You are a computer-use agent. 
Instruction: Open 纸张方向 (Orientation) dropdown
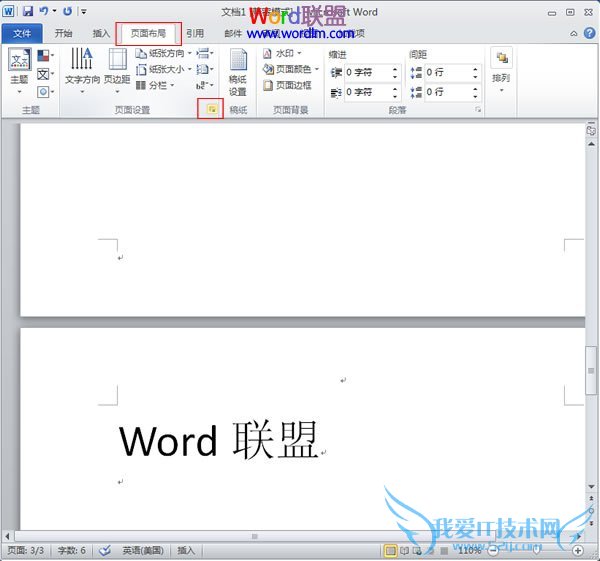[x=163, y=53]
